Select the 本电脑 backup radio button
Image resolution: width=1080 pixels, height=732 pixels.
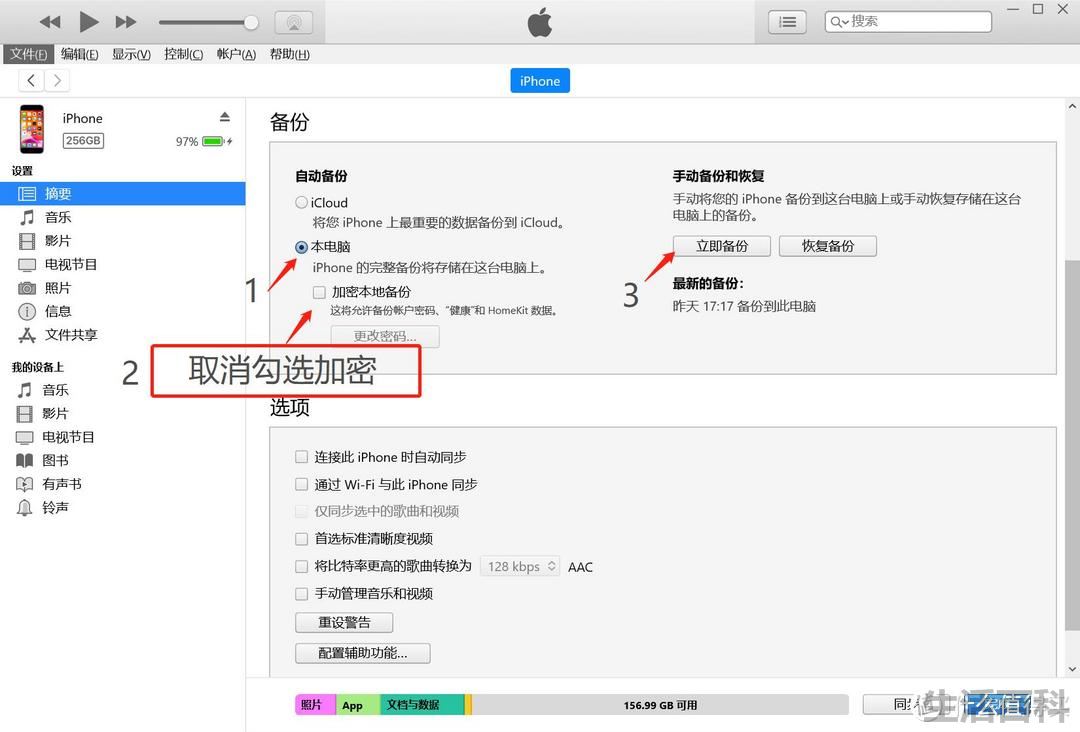(x=301, y=247)
